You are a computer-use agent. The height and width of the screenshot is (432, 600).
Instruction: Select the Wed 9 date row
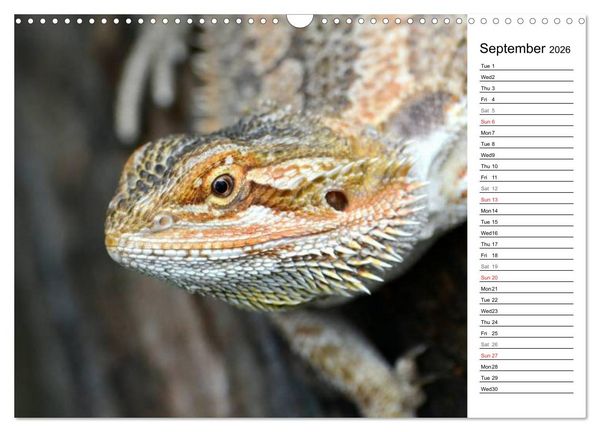(x=527, y=155)
